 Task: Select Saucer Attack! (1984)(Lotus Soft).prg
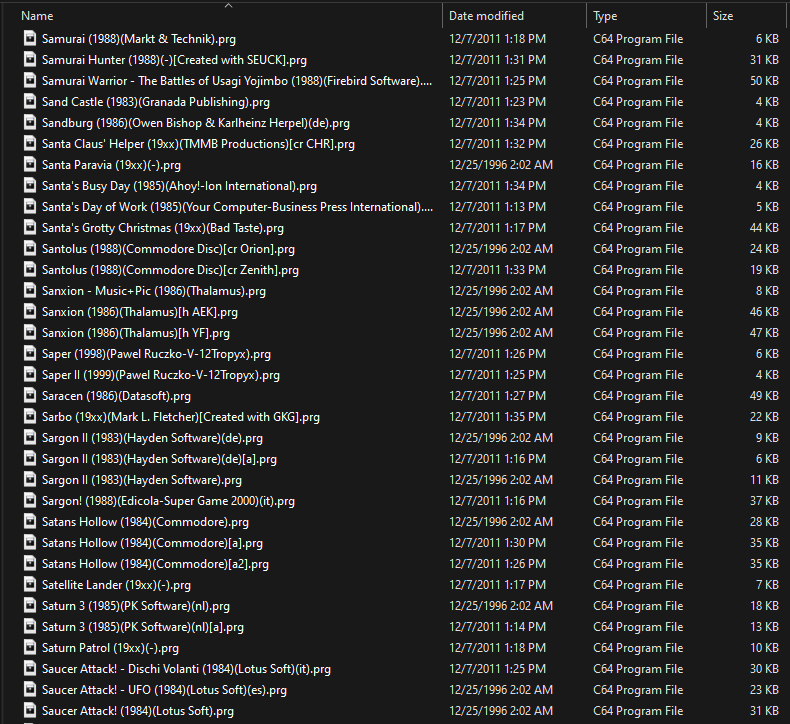point(138,711)
